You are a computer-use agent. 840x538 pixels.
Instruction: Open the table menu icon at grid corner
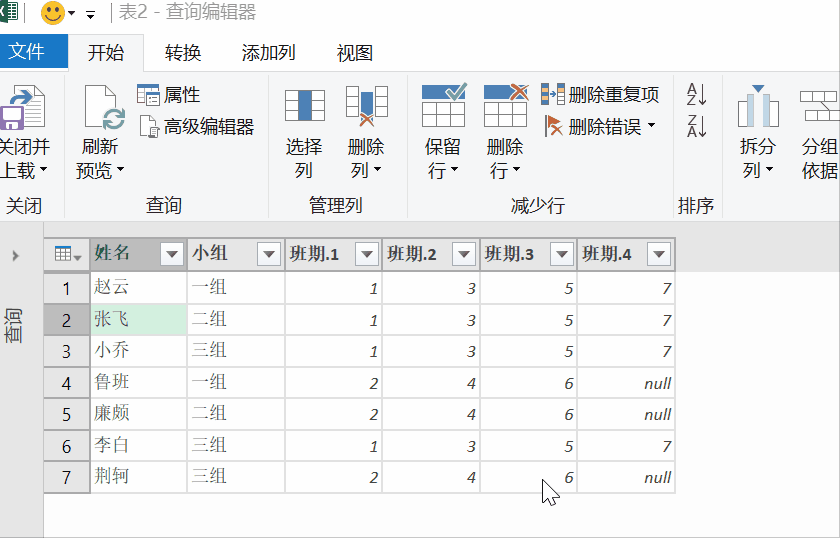click(68, 254)
